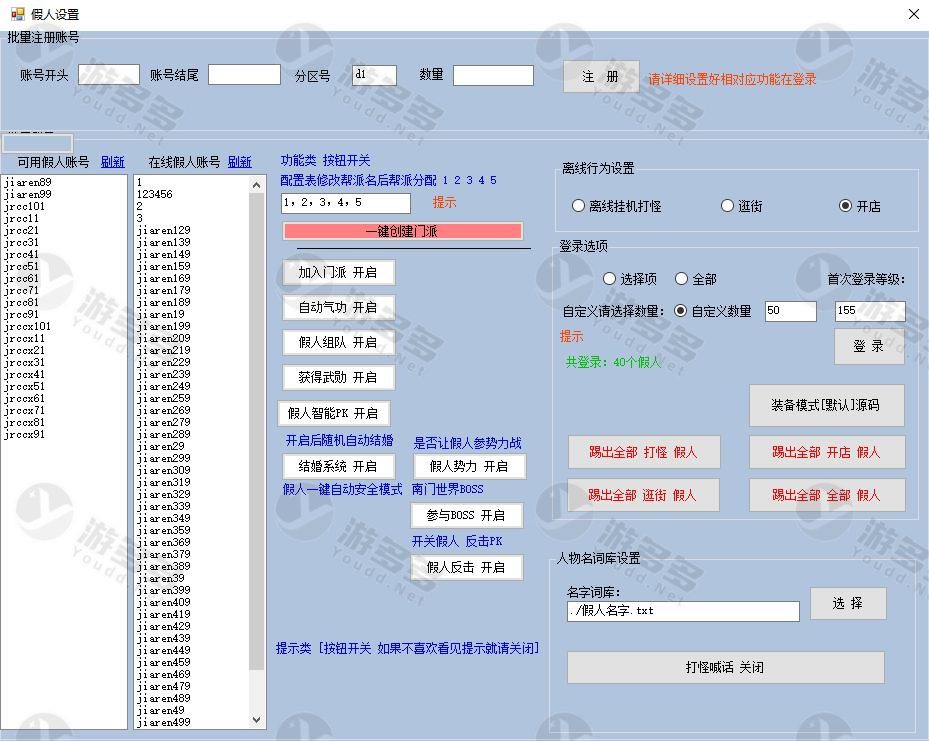Click the first login level field showing 155
This screenshot has width=929, height=741.
[x=870, y=311]
